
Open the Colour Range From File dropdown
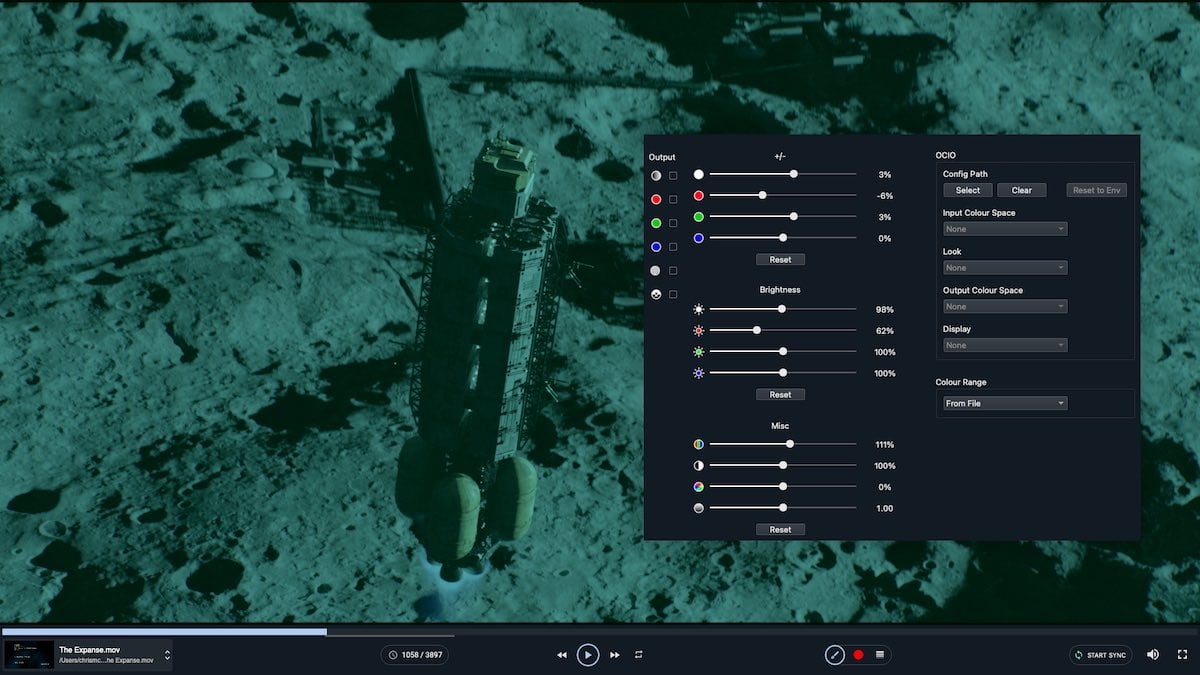(x=1005, y=403)
